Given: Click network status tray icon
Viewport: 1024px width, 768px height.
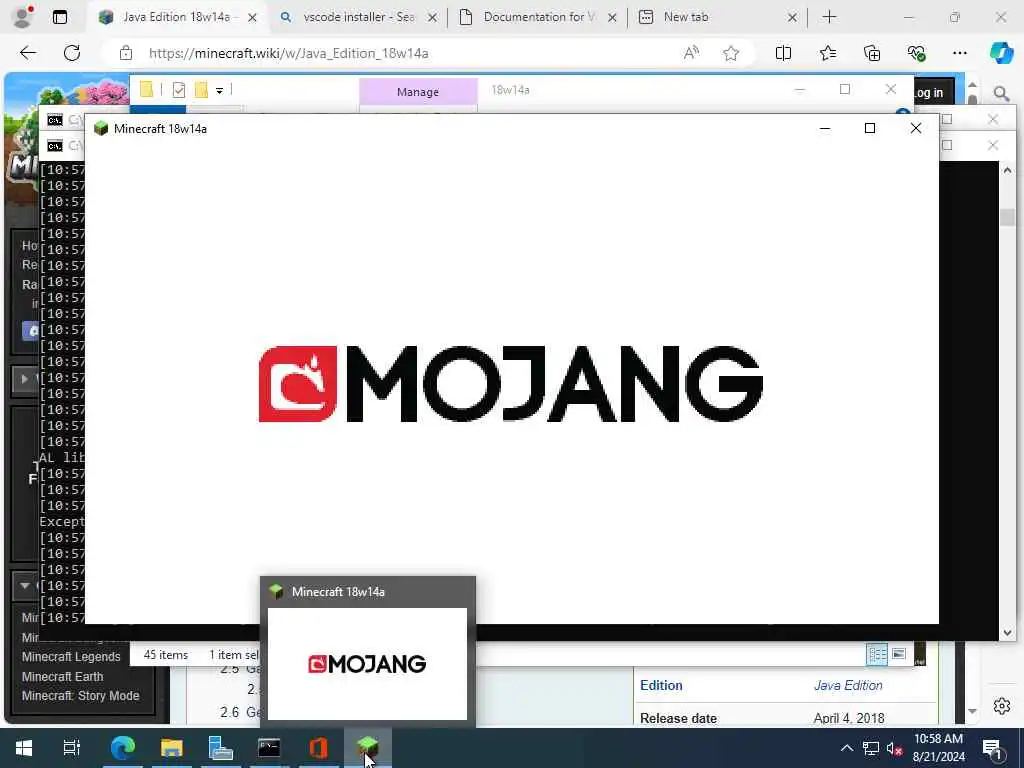Looking at the screenshot, I should 871,748.
